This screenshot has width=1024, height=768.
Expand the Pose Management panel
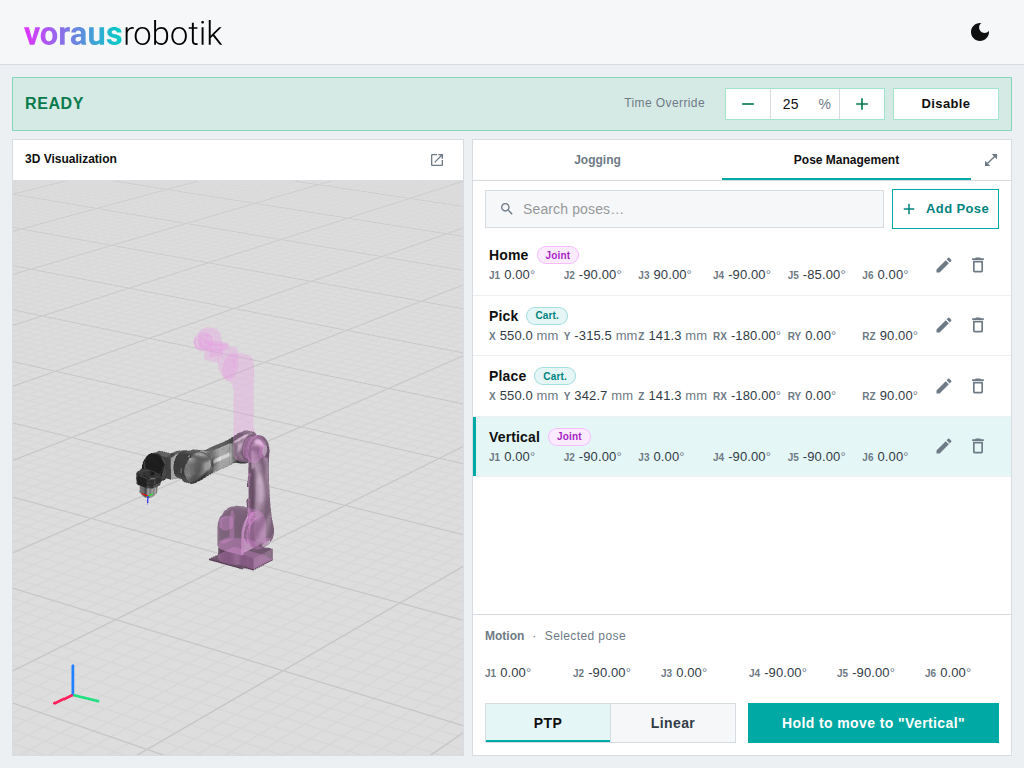(991, 160)
